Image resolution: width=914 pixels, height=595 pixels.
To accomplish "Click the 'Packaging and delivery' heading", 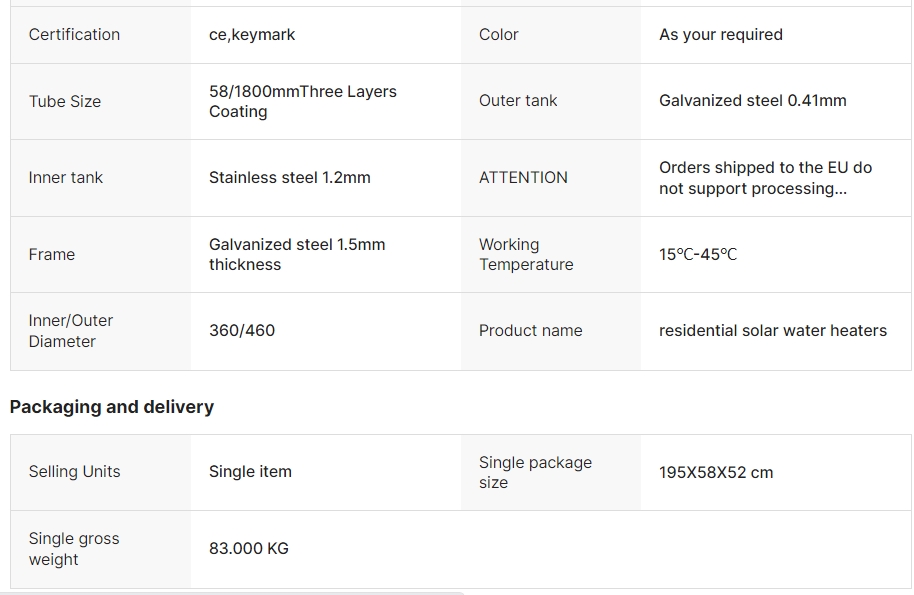I will pos(112,407).
